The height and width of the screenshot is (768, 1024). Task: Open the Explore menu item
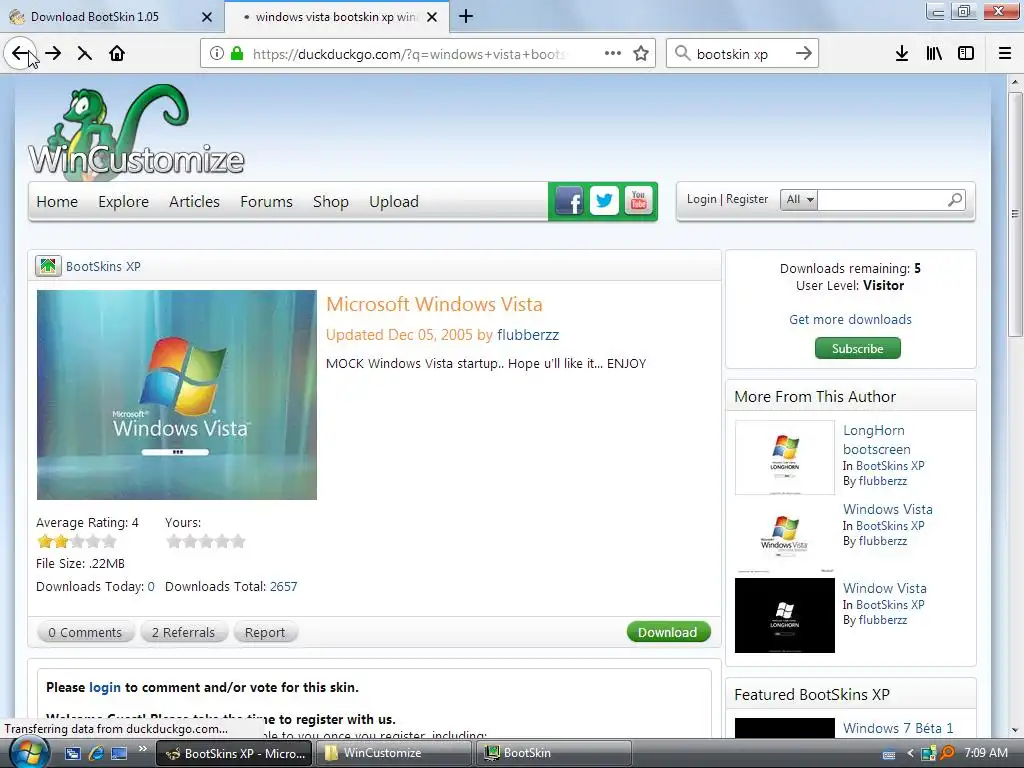[123, 202]
